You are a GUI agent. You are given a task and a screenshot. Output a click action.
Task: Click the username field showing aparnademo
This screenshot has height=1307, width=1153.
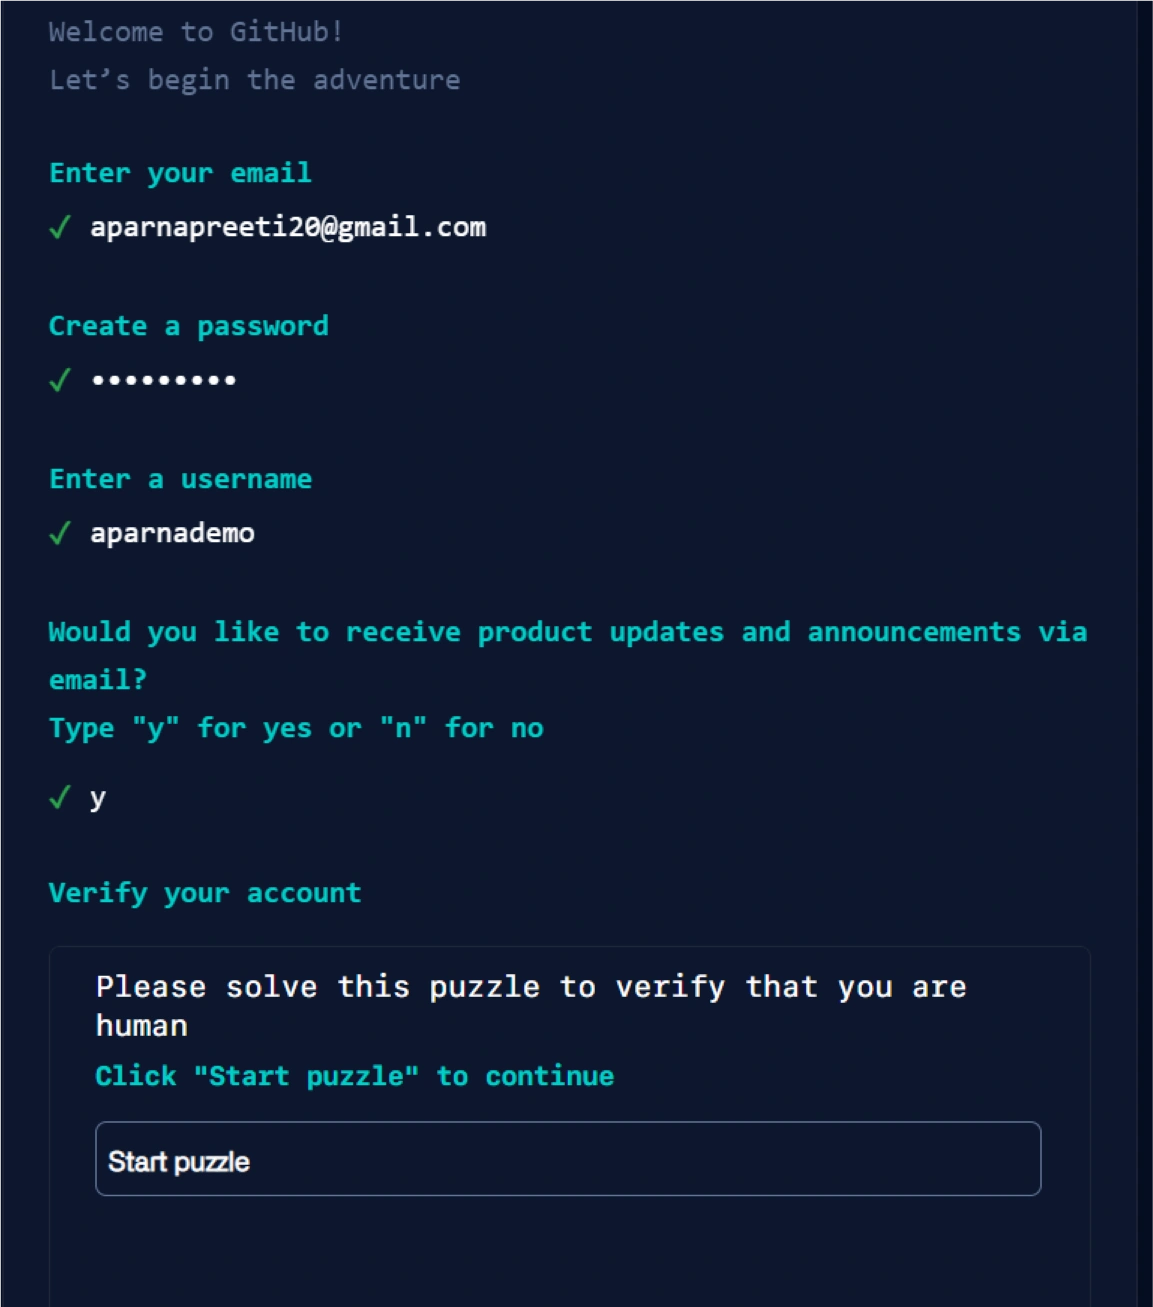pyautogui.click(x=172, y=533)
